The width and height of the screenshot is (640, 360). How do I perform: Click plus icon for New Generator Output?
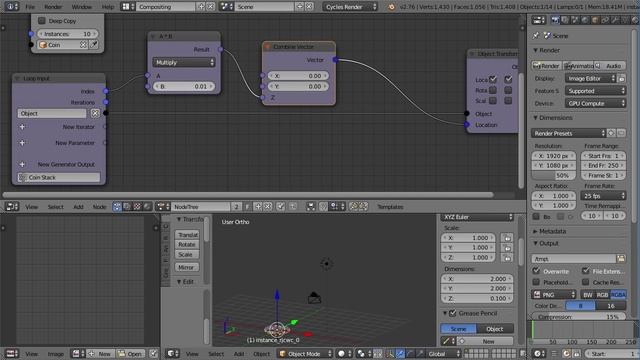pyautogui.click(x=22, y=164)
